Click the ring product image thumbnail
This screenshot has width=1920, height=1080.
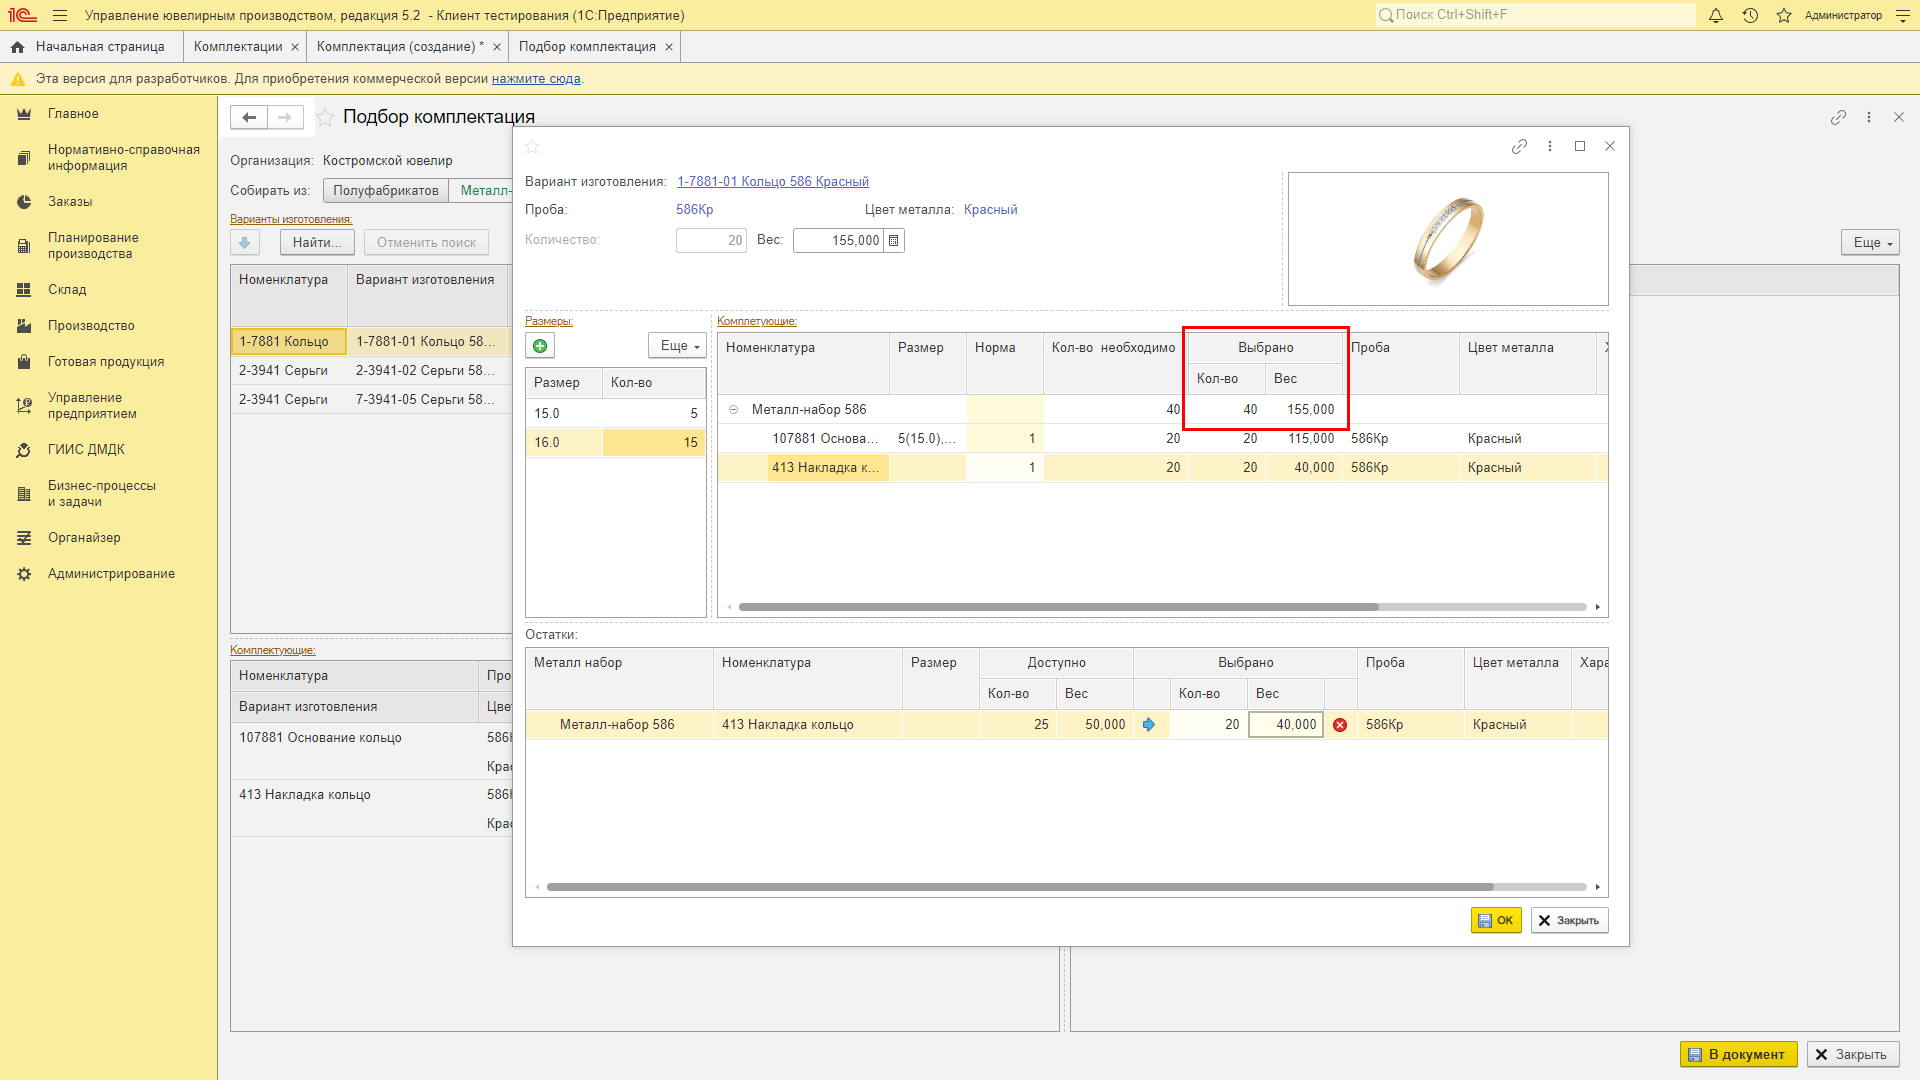(1448, 239)
